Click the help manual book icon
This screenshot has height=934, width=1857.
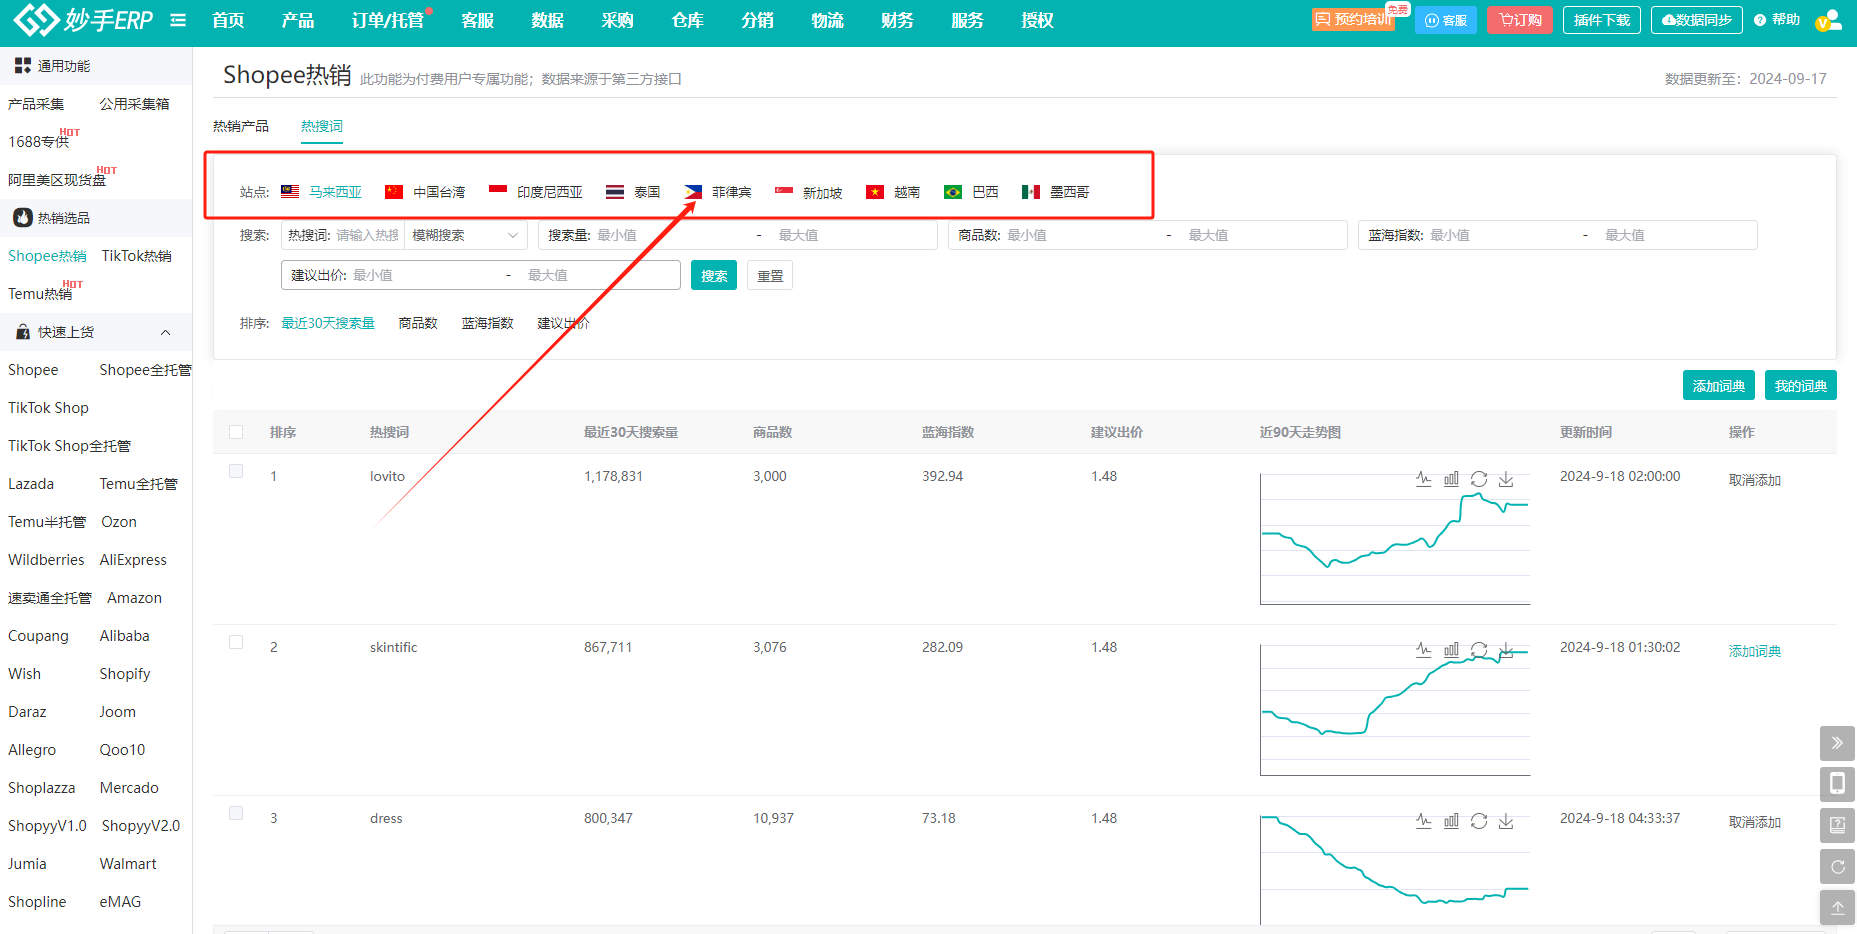[1837, 825]
